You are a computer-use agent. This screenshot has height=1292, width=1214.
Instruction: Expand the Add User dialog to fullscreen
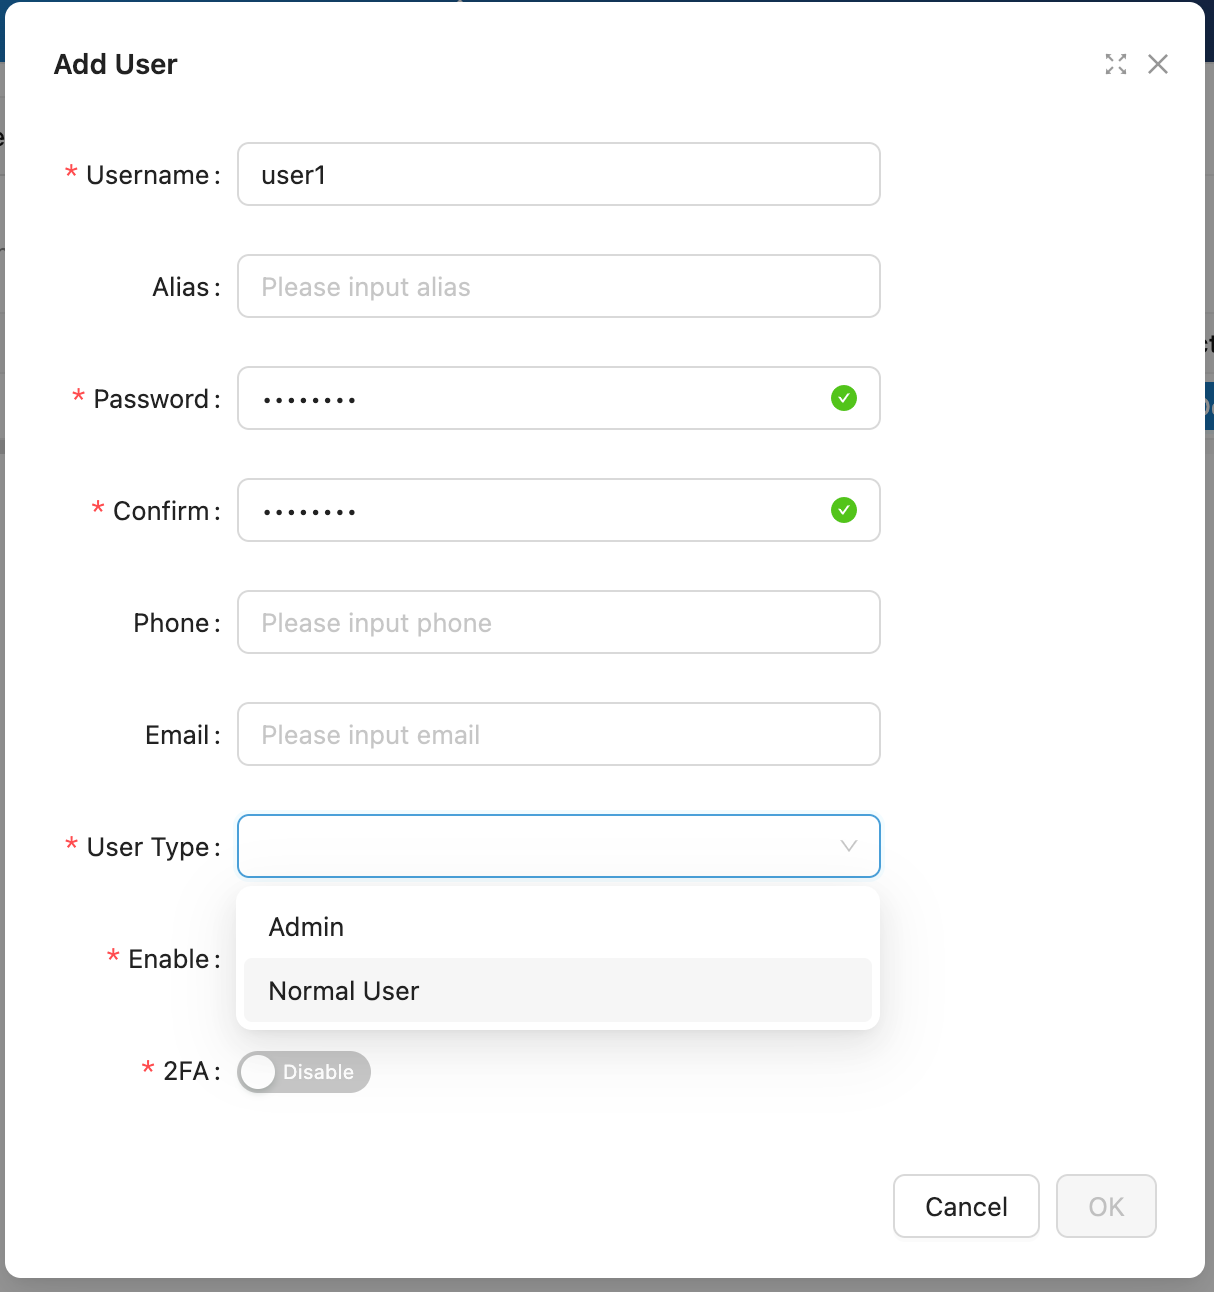[x=1116, y=64]
